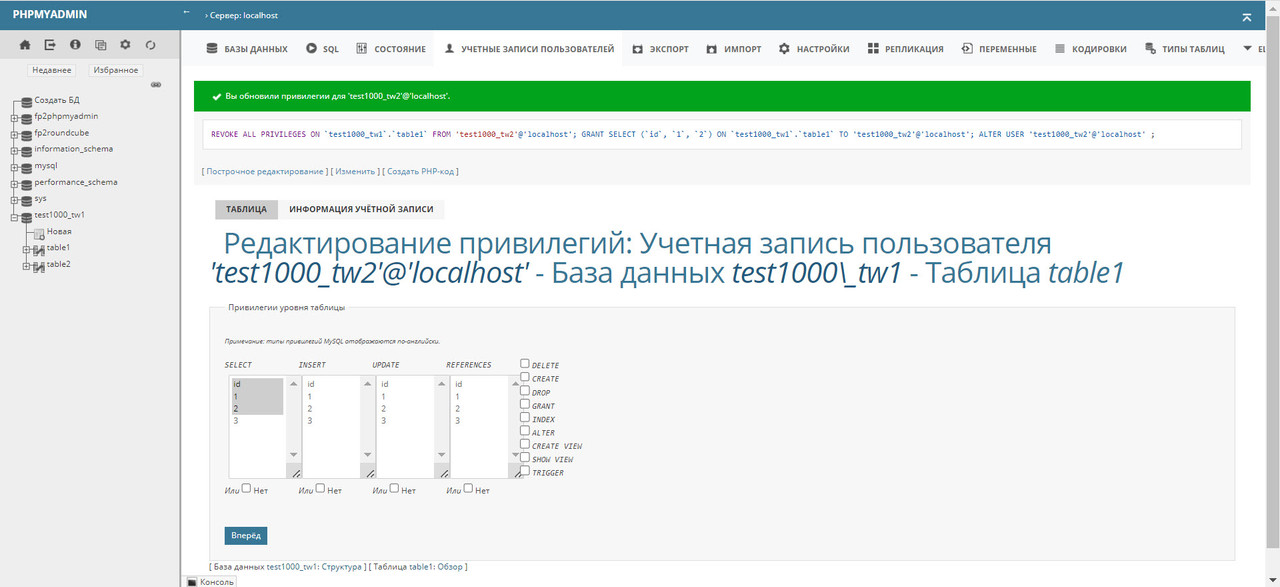The image size is (1280, 587).
Task: Open the Переменные tab
Action: click(999, 49)
